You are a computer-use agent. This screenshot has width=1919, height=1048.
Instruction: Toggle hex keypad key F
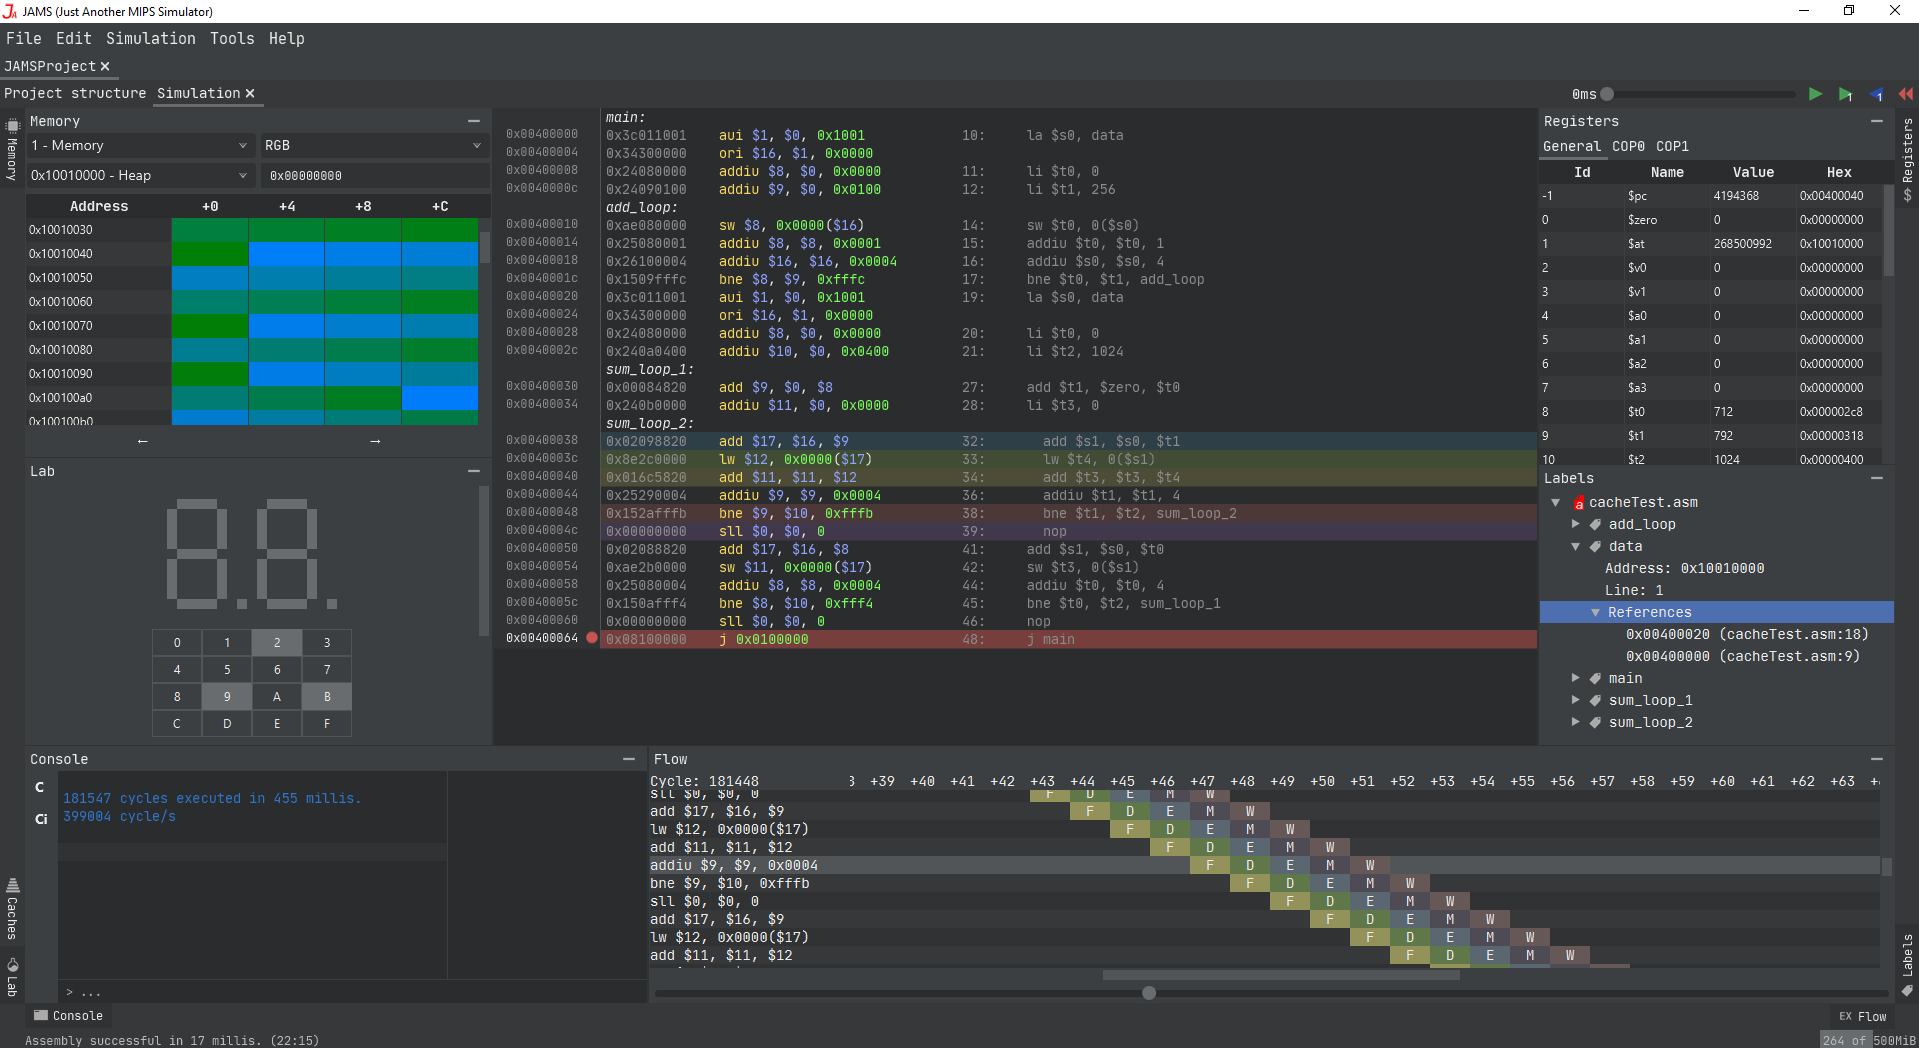point(327,723)
